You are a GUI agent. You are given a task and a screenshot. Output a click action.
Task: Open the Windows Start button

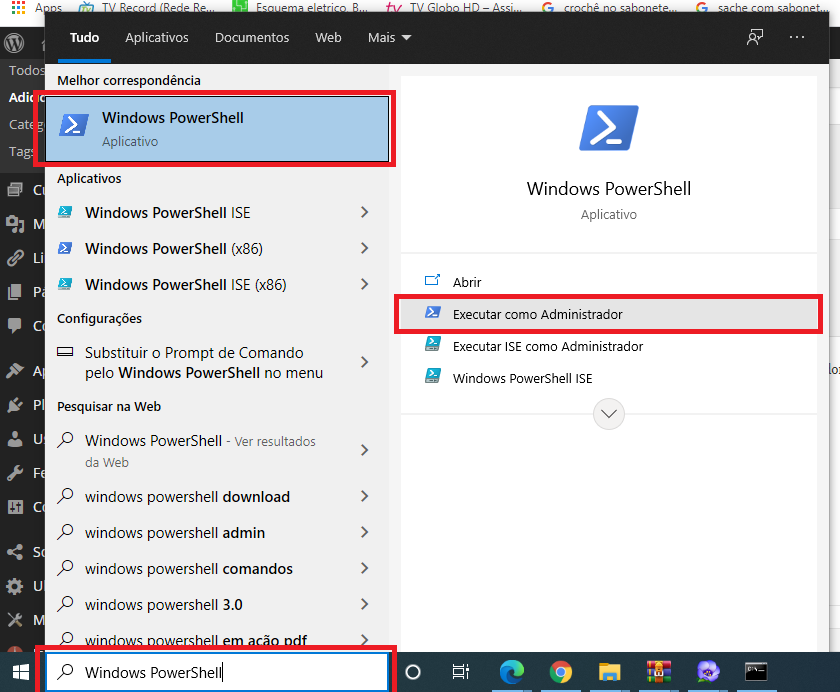pyautogui.click(x=20, y=672)
